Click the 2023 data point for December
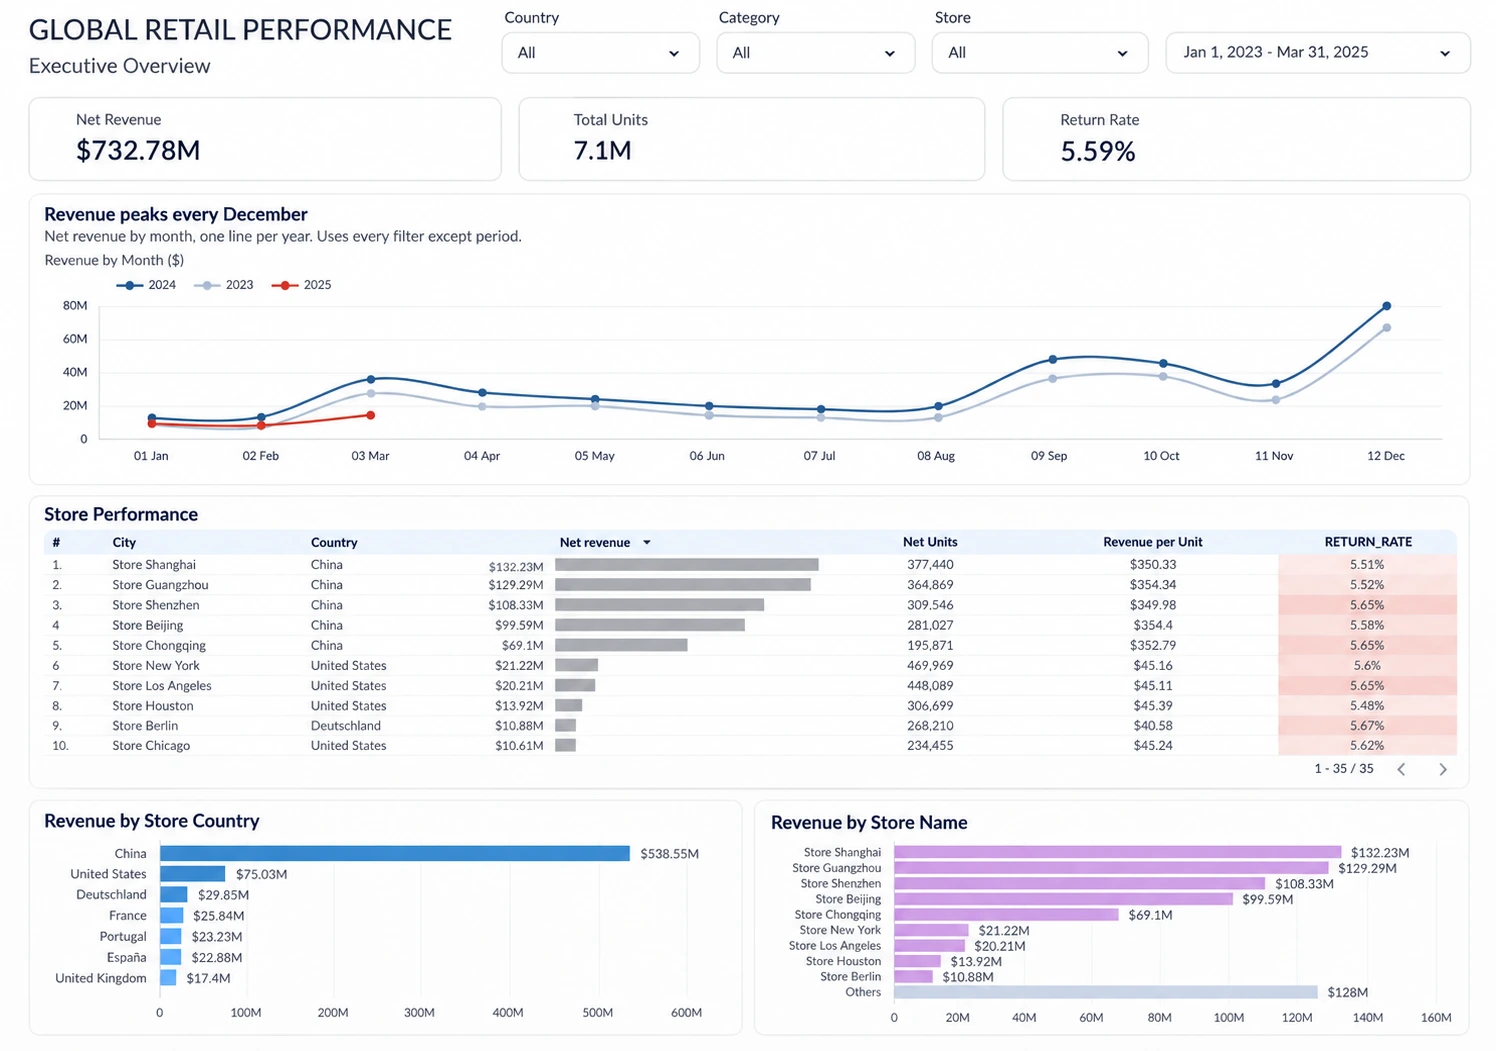 (1386, 328)
